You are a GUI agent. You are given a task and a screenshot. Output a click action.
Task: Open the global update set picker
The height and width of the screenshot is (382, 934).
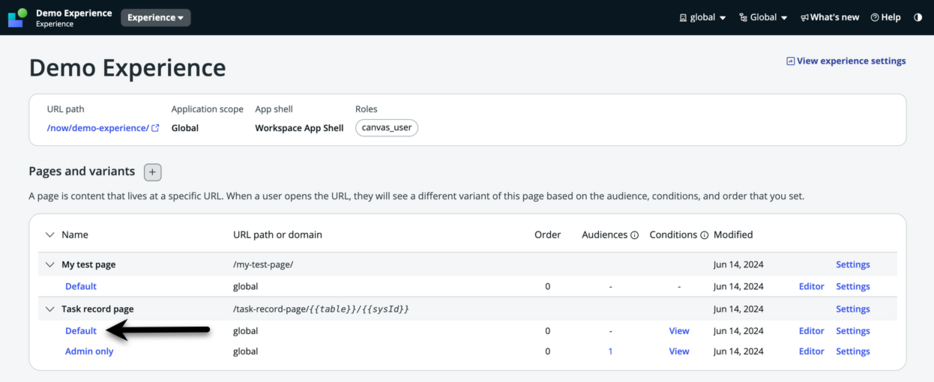[702, 18]
